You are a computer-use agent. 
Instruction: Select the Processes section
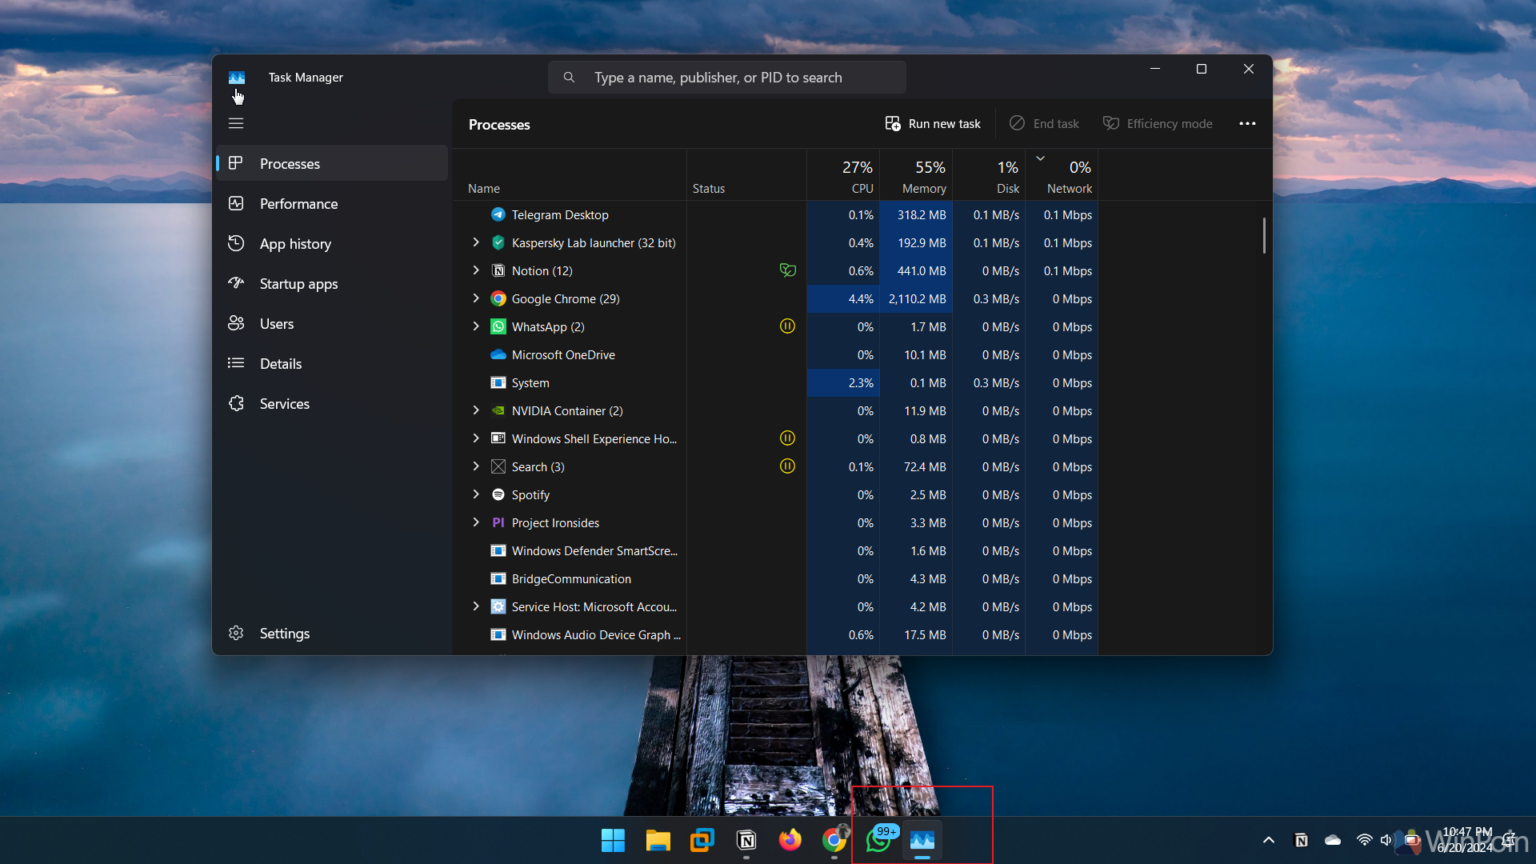290,163
